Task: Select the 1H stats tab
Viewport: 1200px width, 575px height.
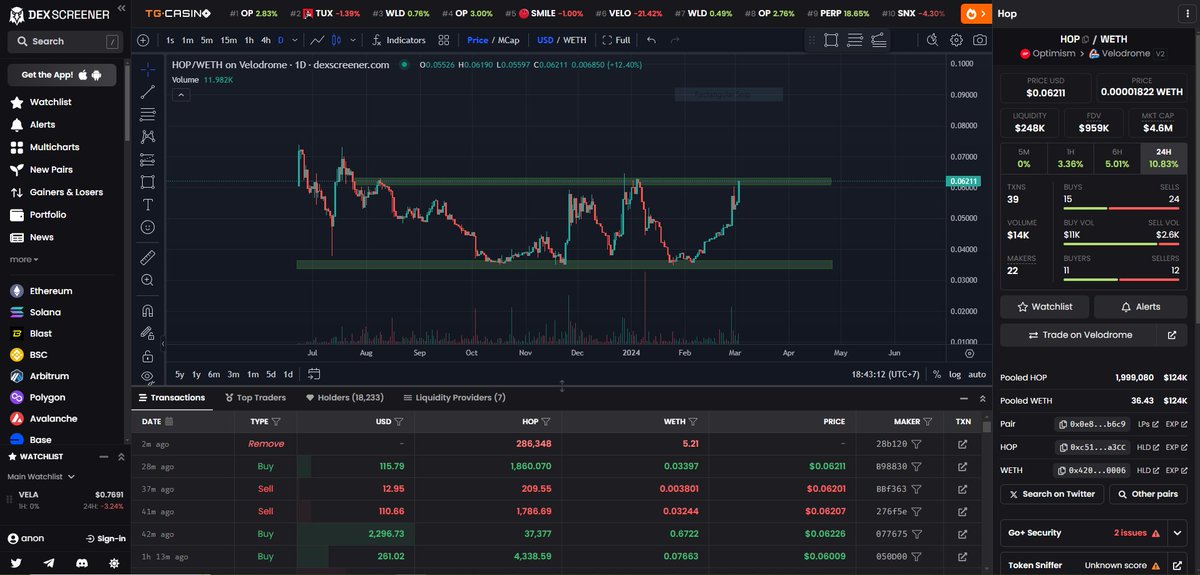Action: click(x=1070, y=158)
